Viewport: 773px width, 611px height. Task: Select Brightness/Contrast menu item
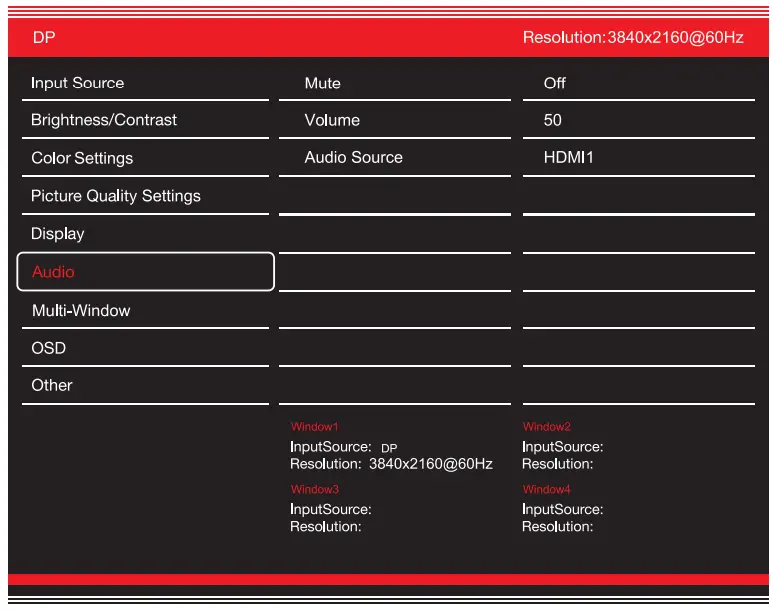[x=145, y=120]
